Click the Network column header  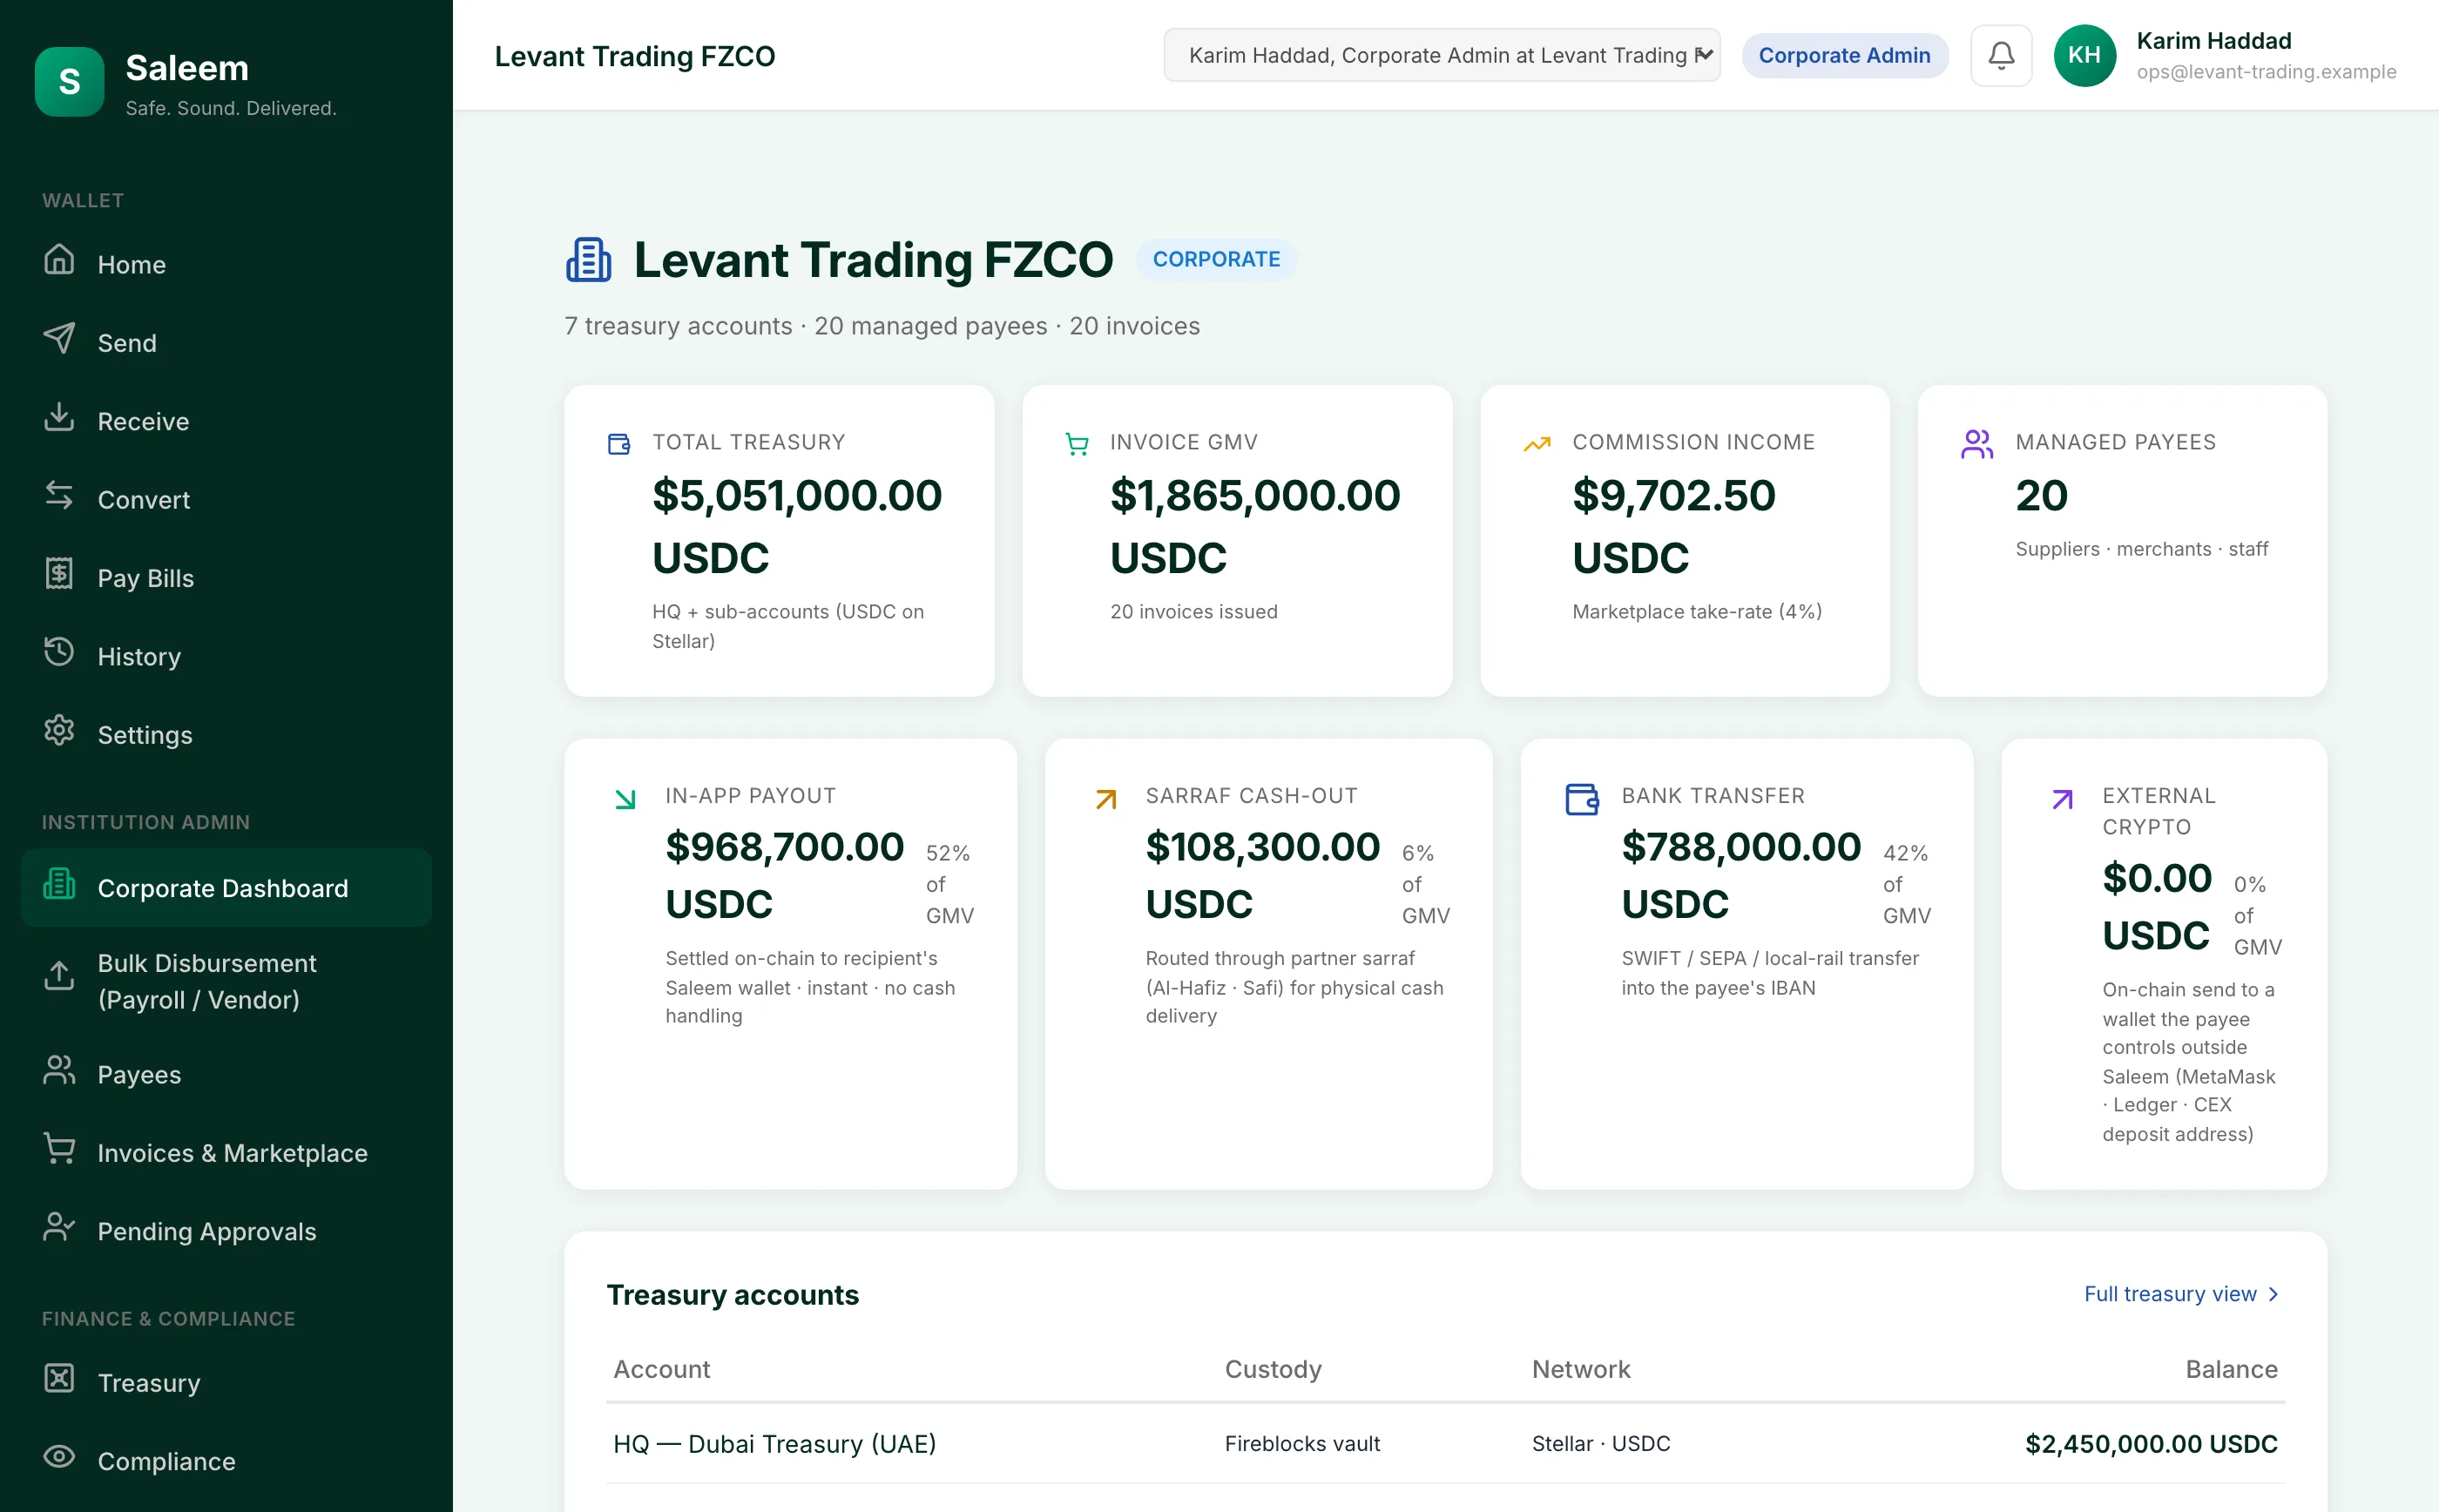point(1581,1369)
